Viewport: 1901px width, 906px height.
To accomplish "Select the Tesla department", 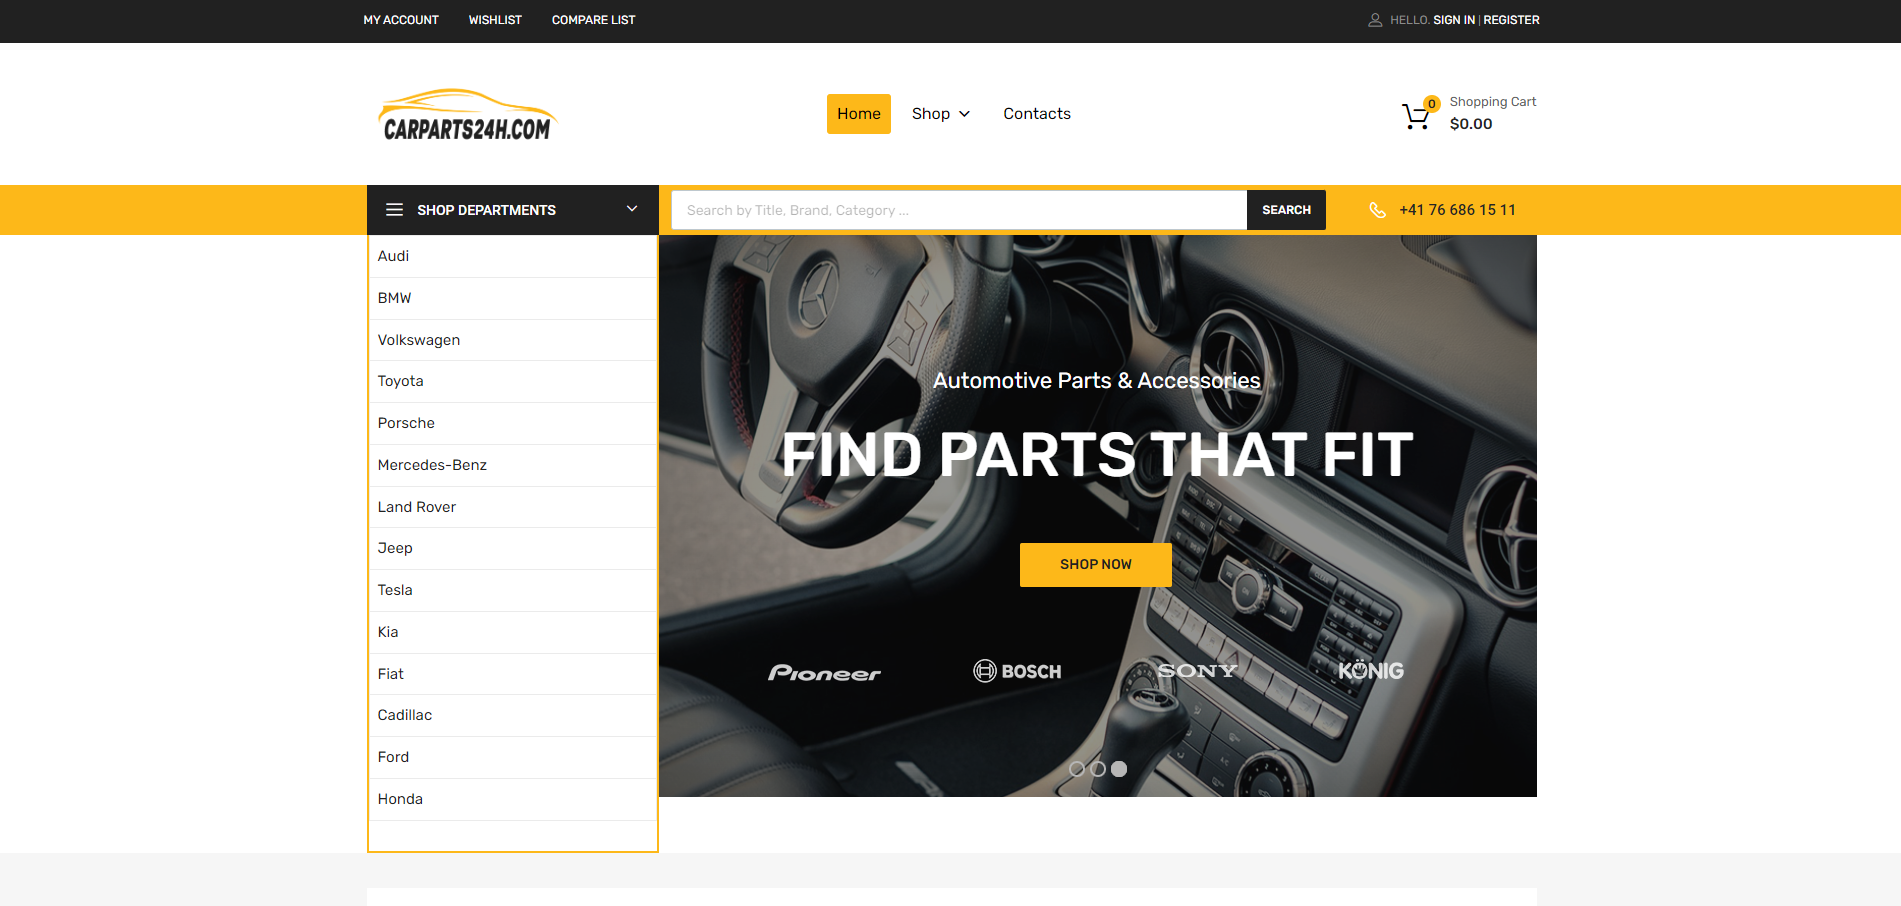I will click(512, 590).
